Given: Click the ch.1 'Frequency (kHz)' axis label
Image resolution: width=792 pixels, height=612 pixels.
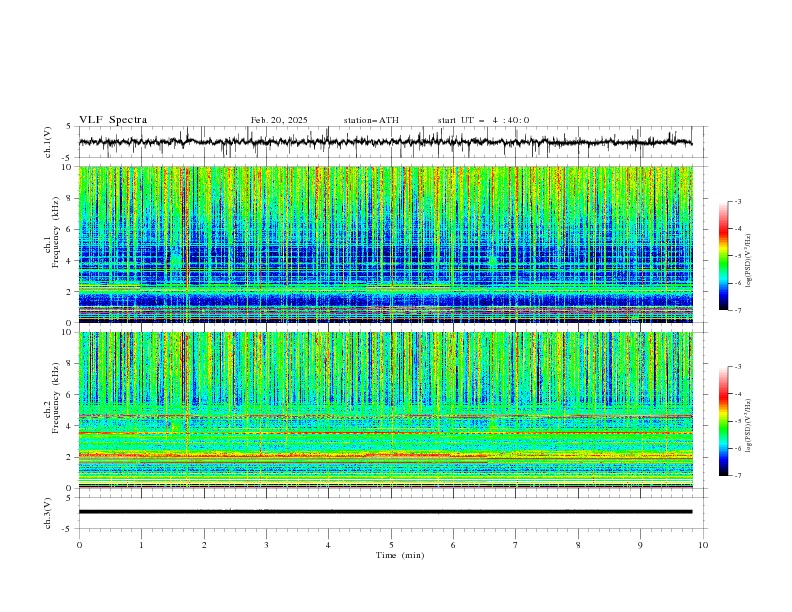Looking at the screenshot, I should [x=56, y=230].
